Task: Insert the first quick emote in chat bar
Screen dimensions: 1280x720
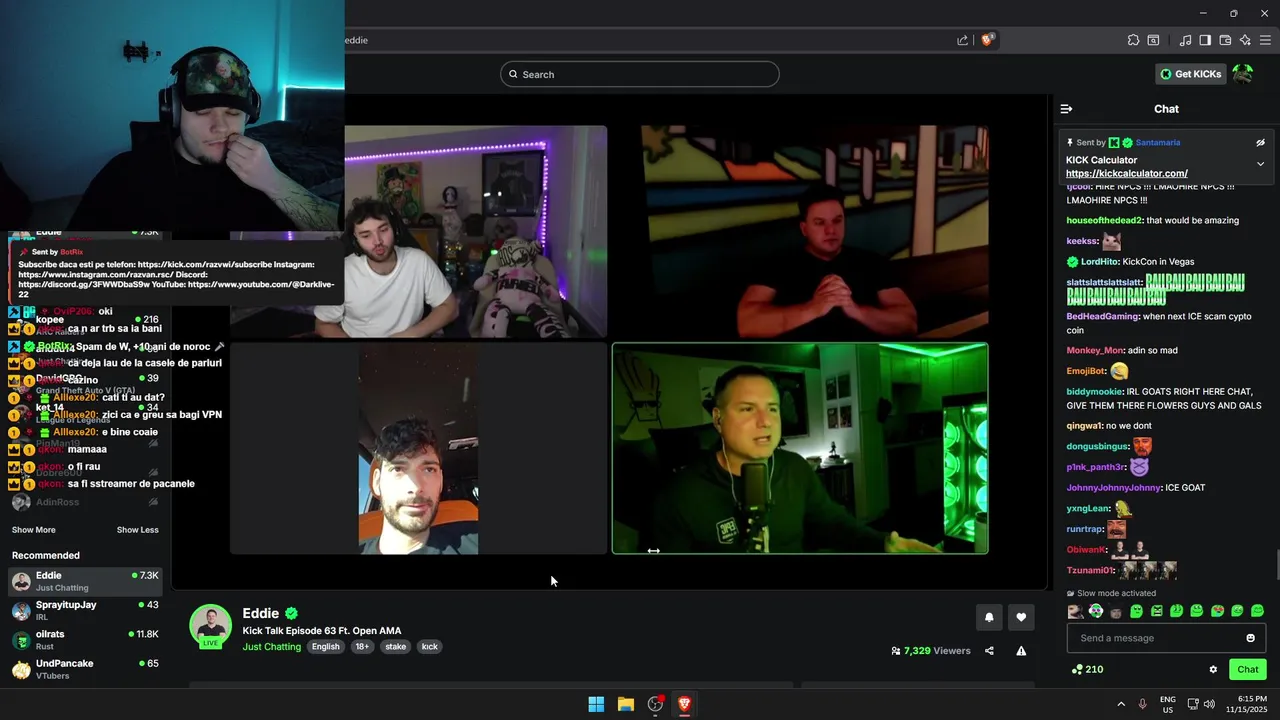Action: [1075, 611]
